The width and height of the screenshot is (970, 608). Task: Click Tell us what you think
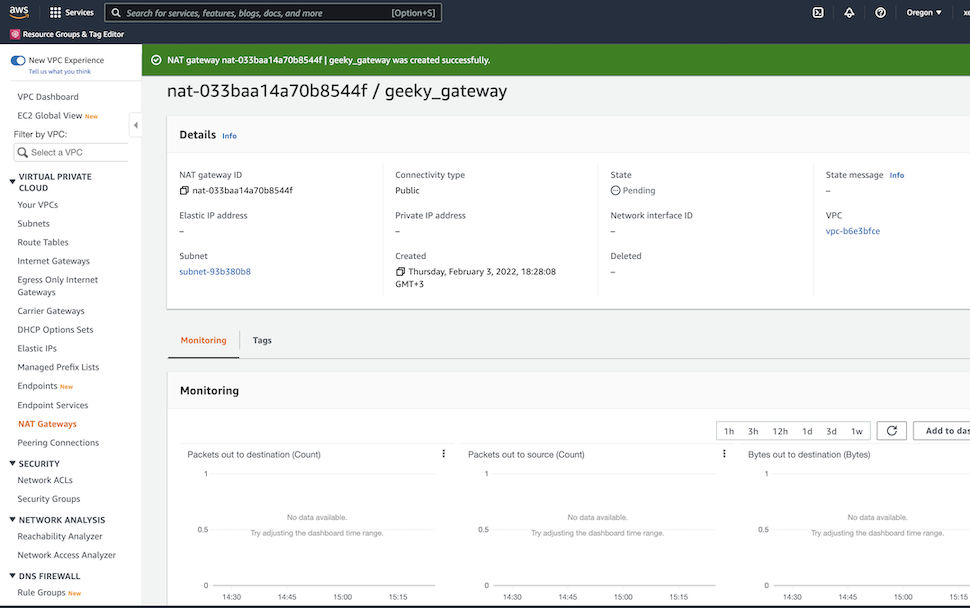tap(59, 72)
